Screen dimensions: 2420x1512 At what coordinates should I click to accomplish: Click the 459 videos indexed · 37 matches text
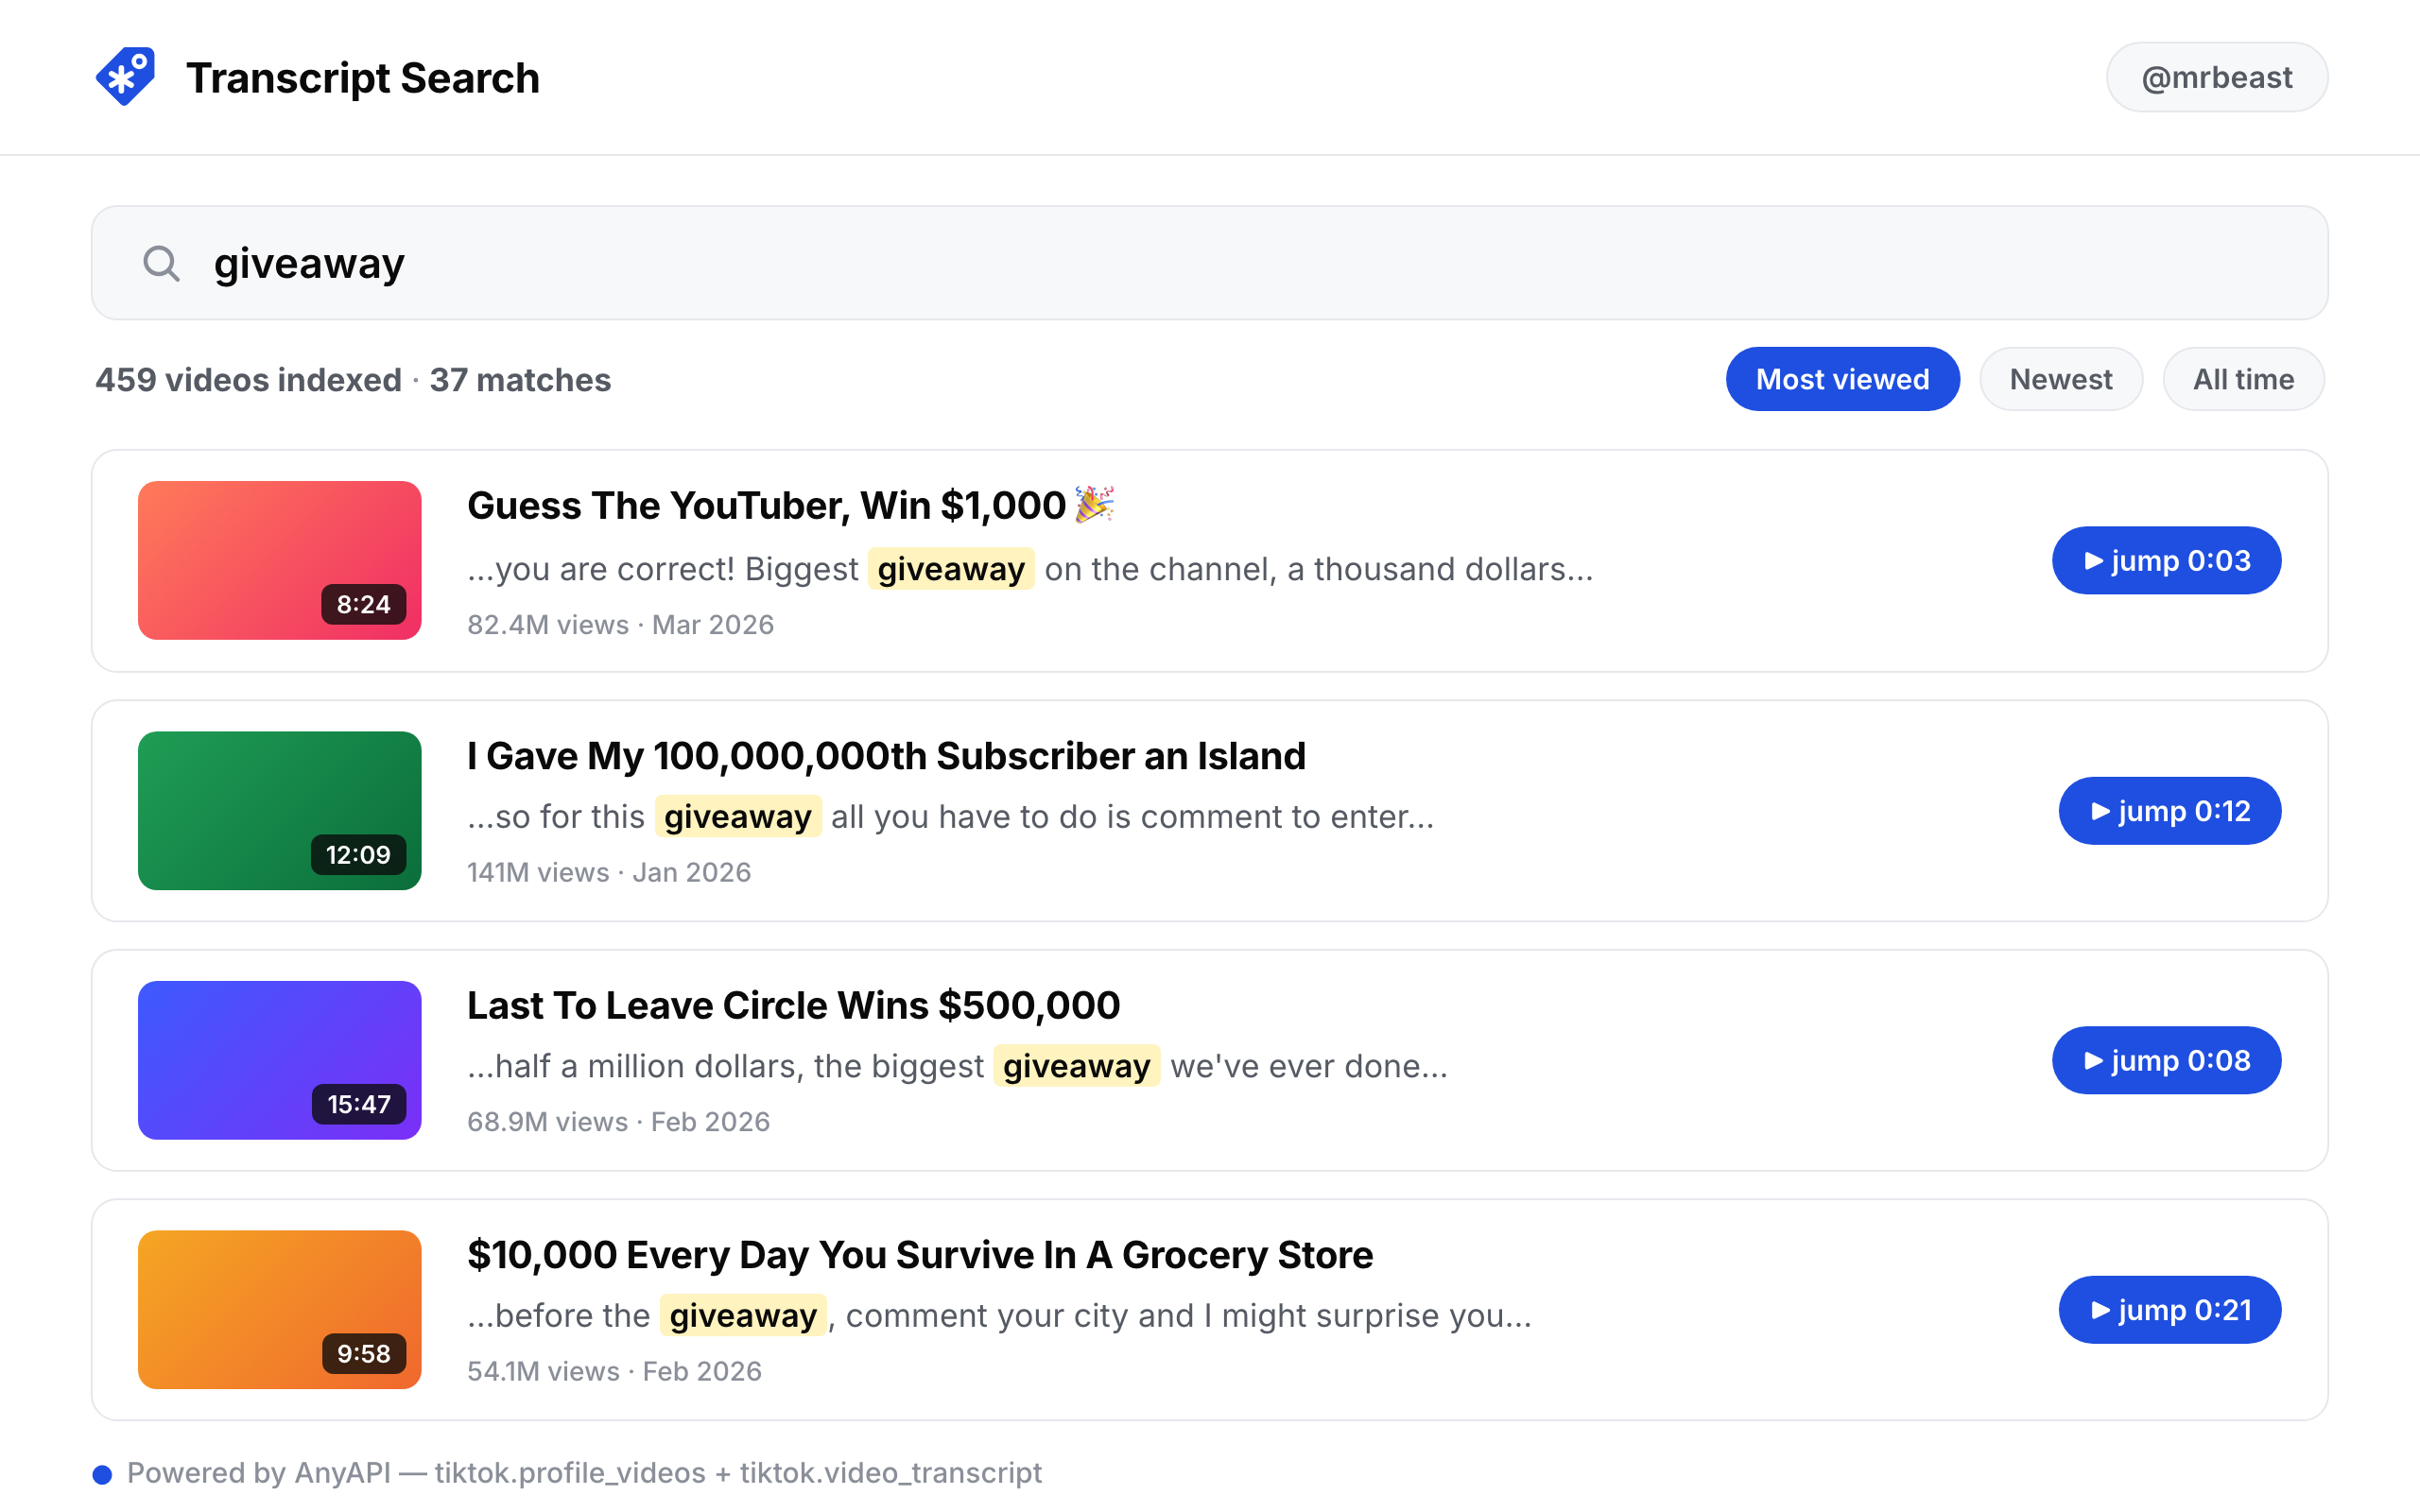pos(353,380)
